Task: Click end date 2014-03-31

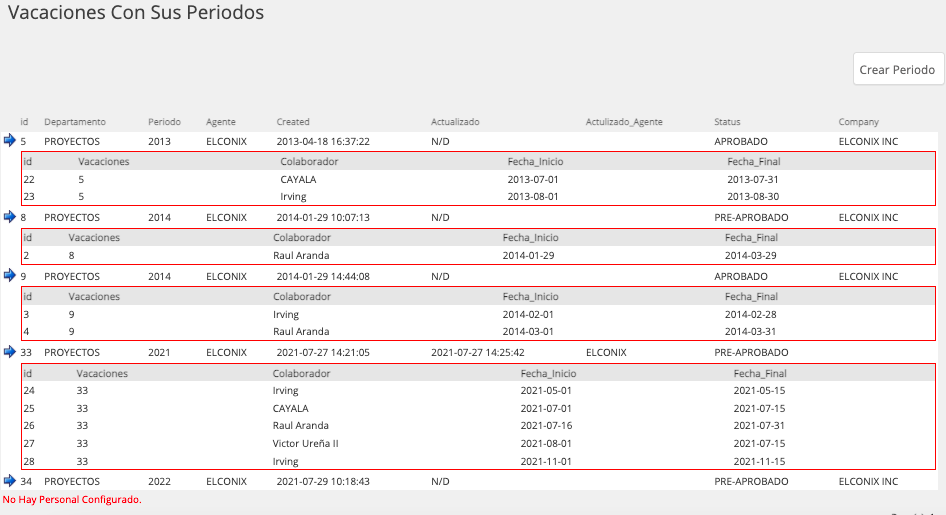Action: (751, 331)
